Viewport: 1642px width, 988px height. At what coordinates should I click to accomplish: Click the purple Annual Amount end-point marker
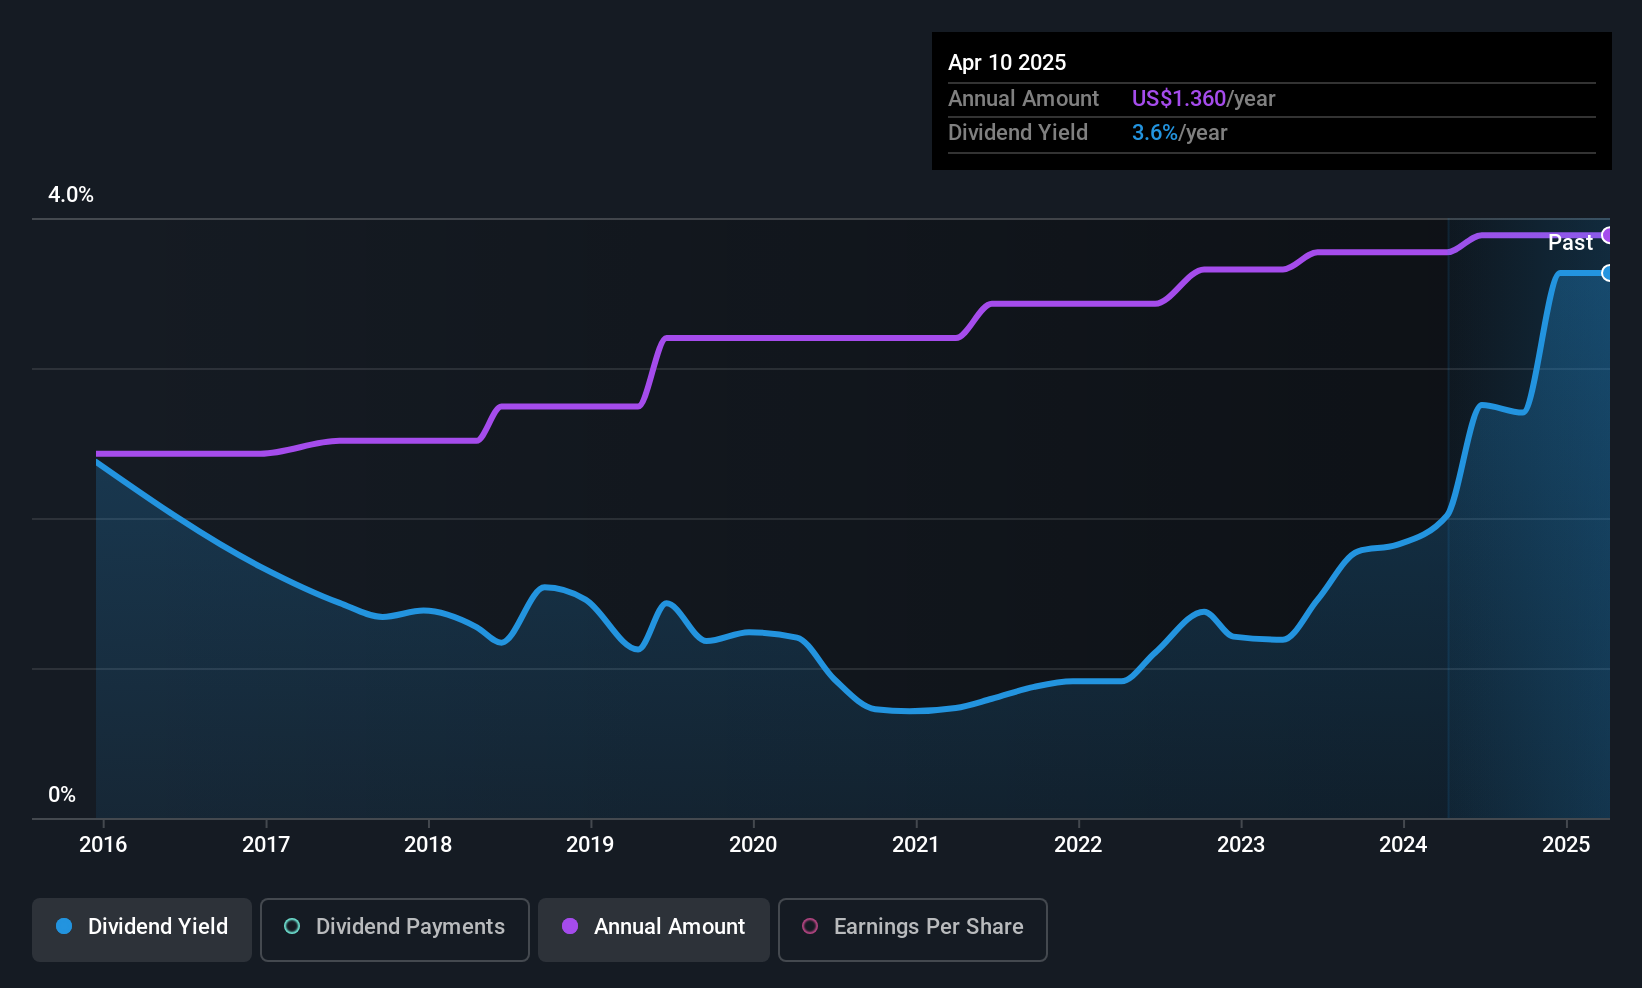(x=1608, y=236)
